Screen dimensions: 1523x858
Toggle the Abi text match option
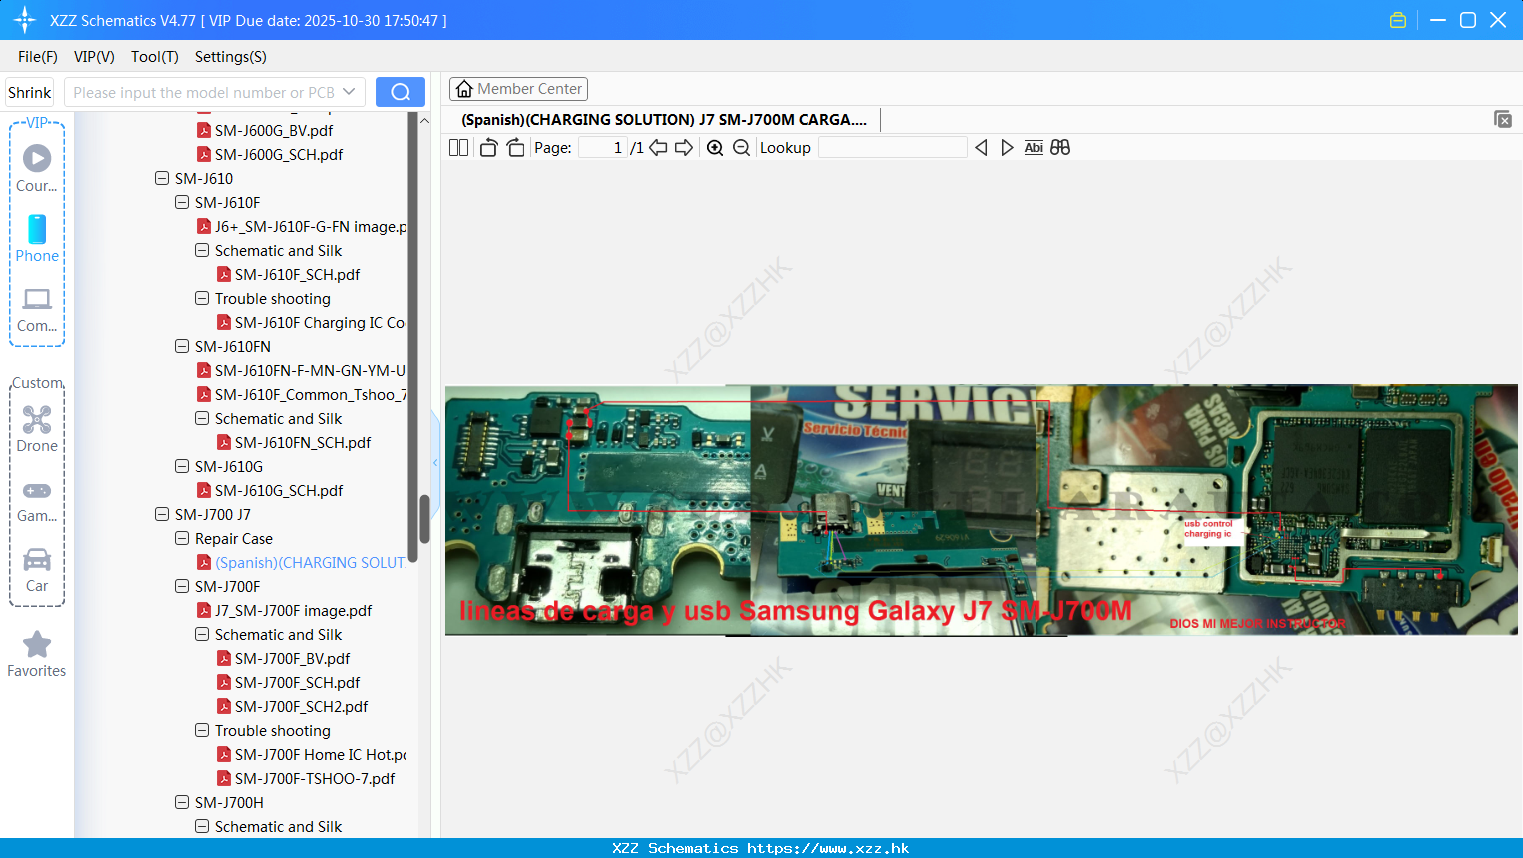point(1034,147)
